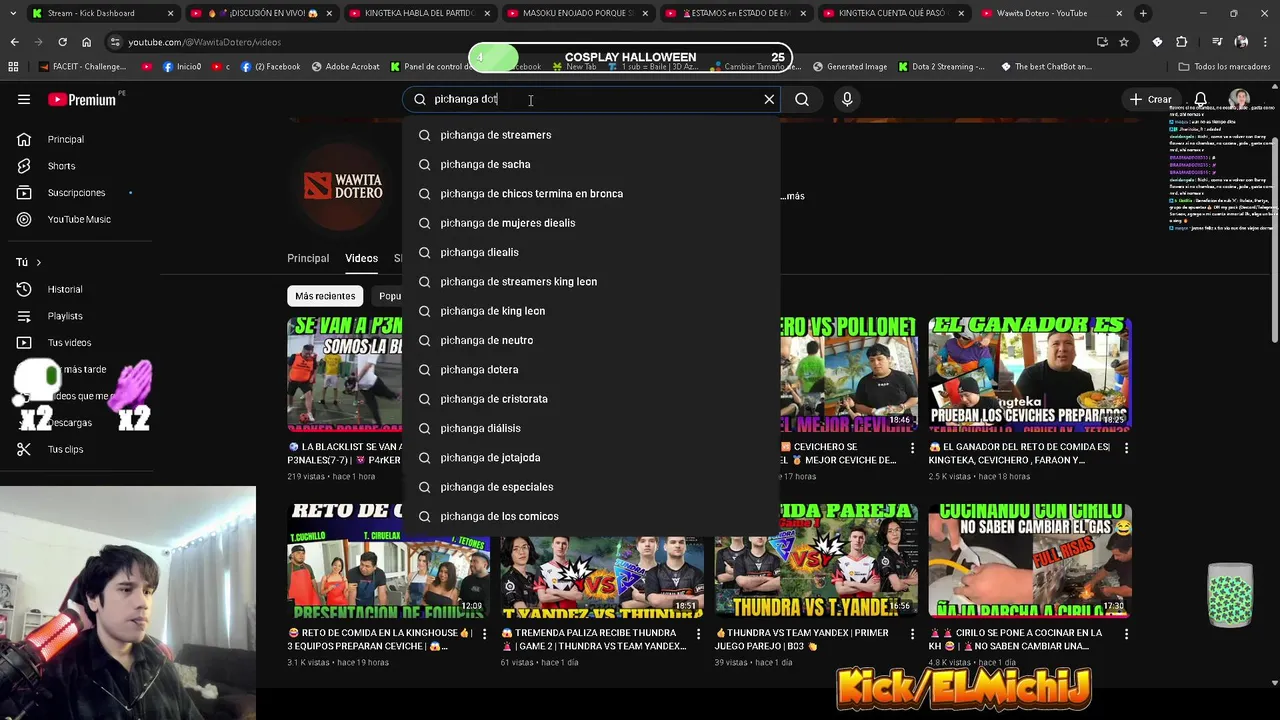Image resolution: width=1280 pixels, height=720 pixels.
Task: Click the address bar URL youtube.com/@WawitaDotero
Action: (204, 42)
